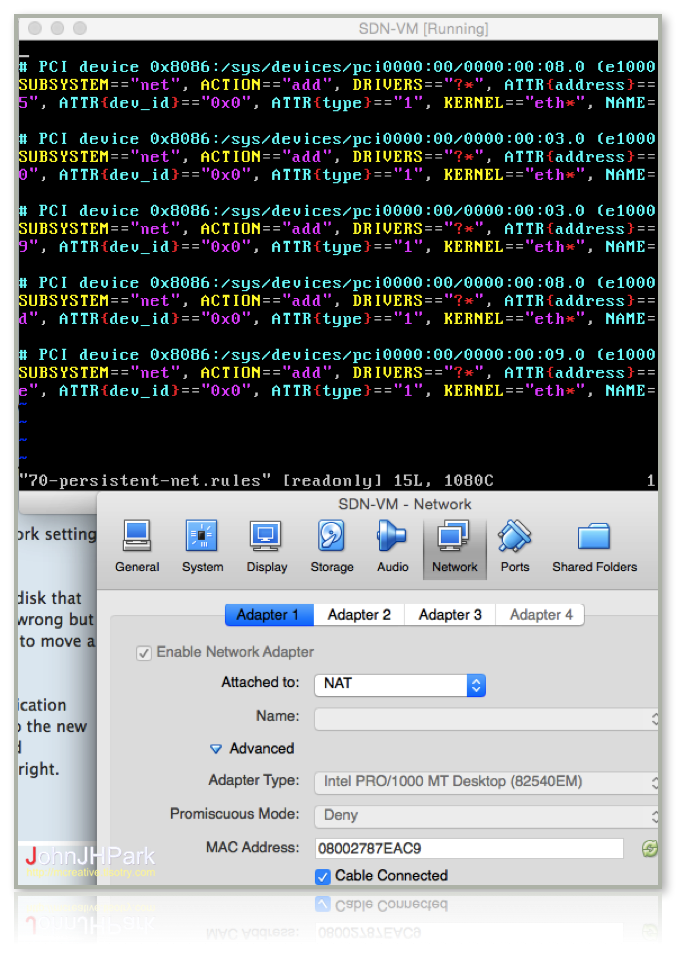Switch to the Adapter 3 tab
The width and height of the screenshot is (676, 959).
pos(450,615)
